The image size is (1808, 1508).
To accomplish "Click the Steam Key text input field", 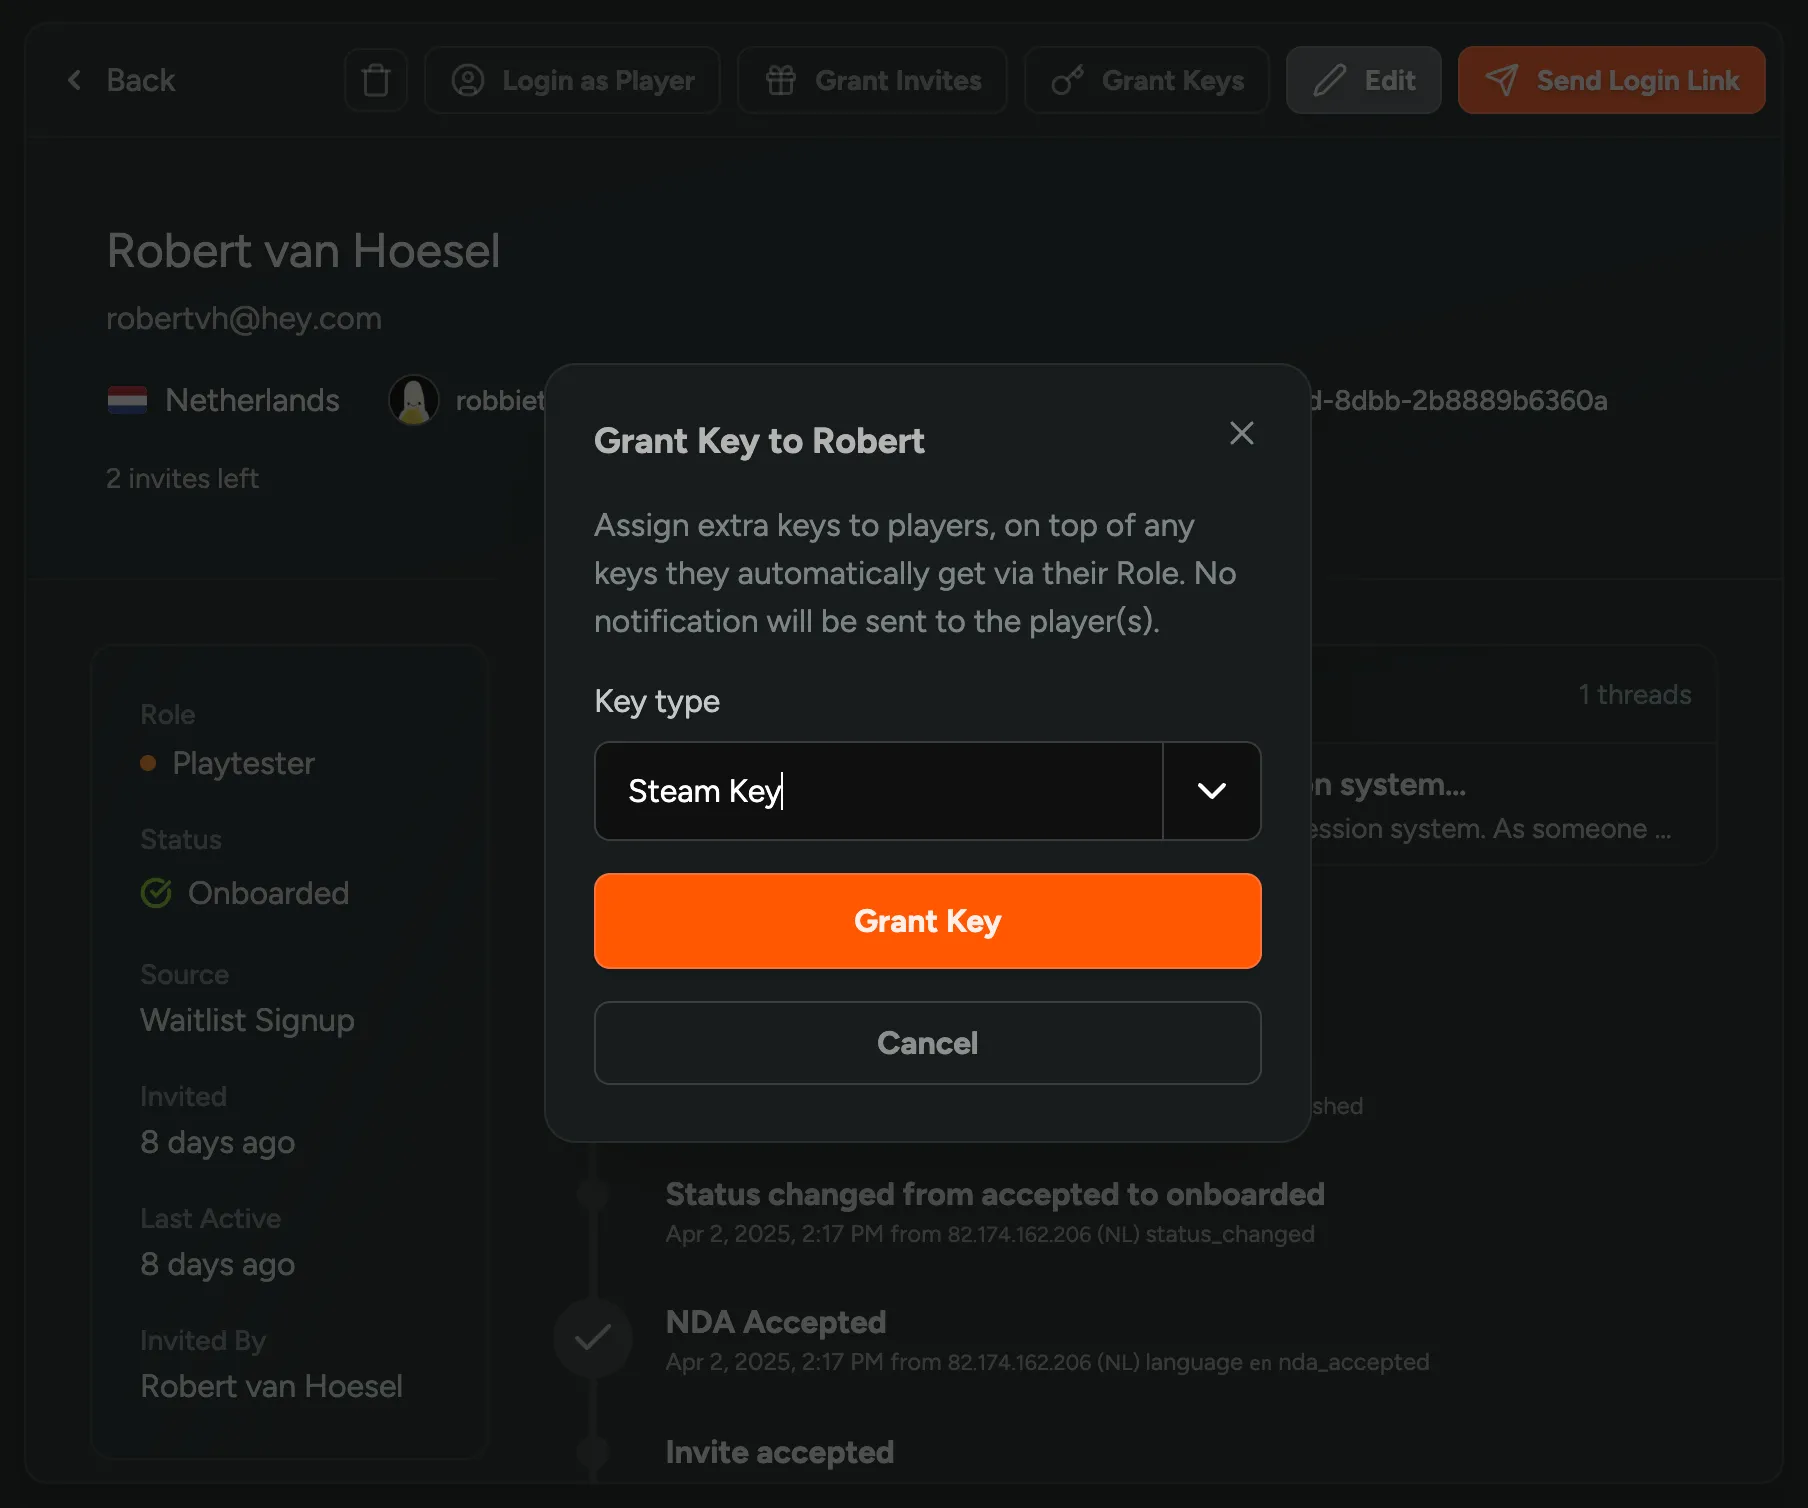I will [x=878, y=791].
